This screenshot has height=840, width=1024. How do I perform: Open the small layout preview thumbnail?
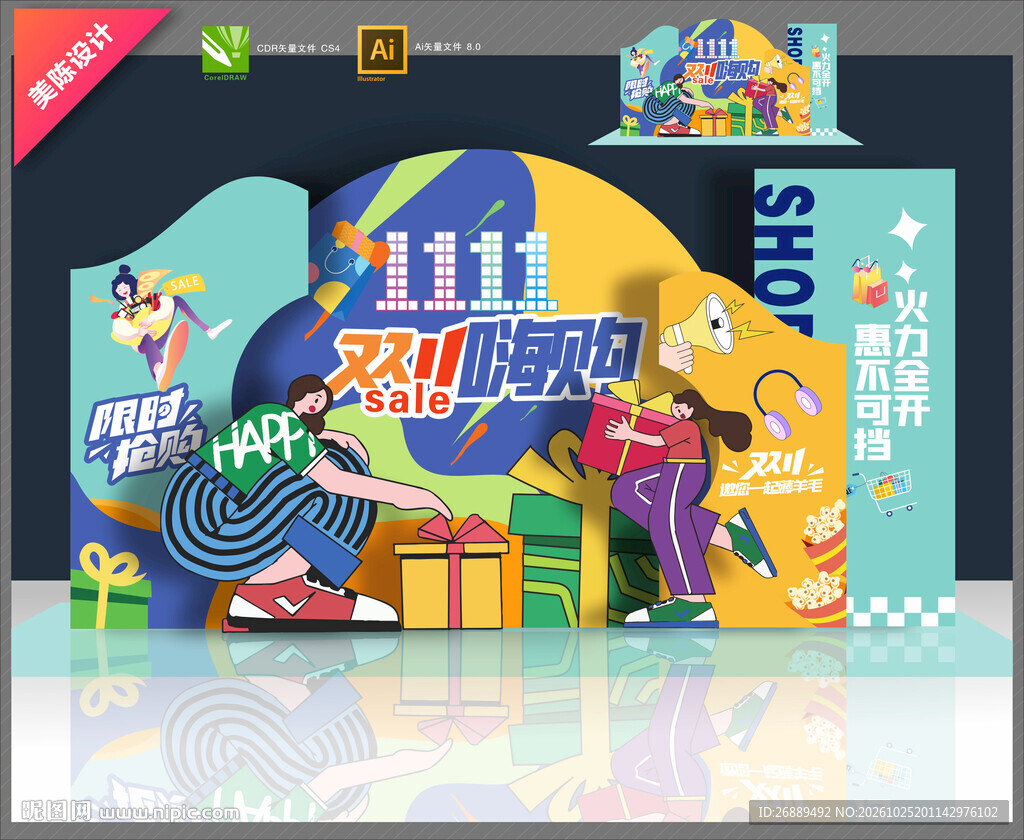[726, 82]
